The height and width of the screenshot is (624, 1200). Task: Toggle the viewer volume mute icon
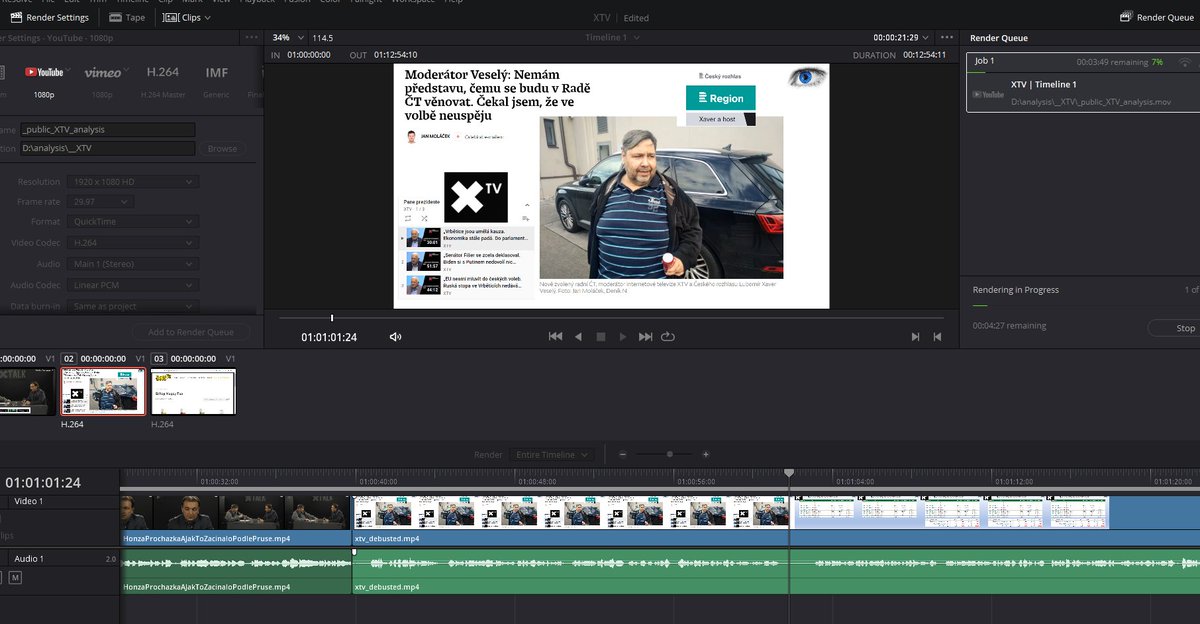[396, 337]
